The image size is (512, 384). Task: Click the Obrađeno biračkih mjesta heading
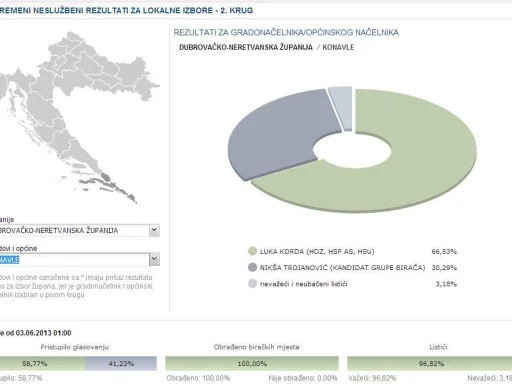tap(256, 347)
